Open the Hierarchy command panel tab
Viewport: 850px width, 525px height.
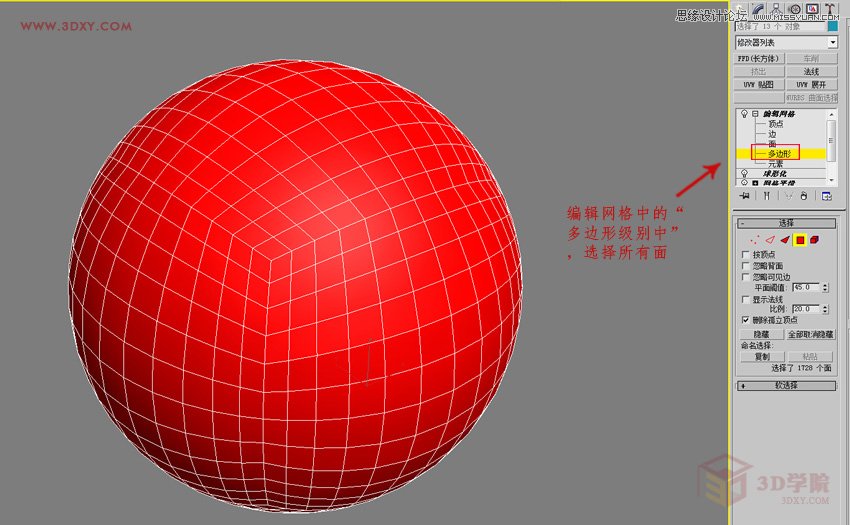[777, 8]
